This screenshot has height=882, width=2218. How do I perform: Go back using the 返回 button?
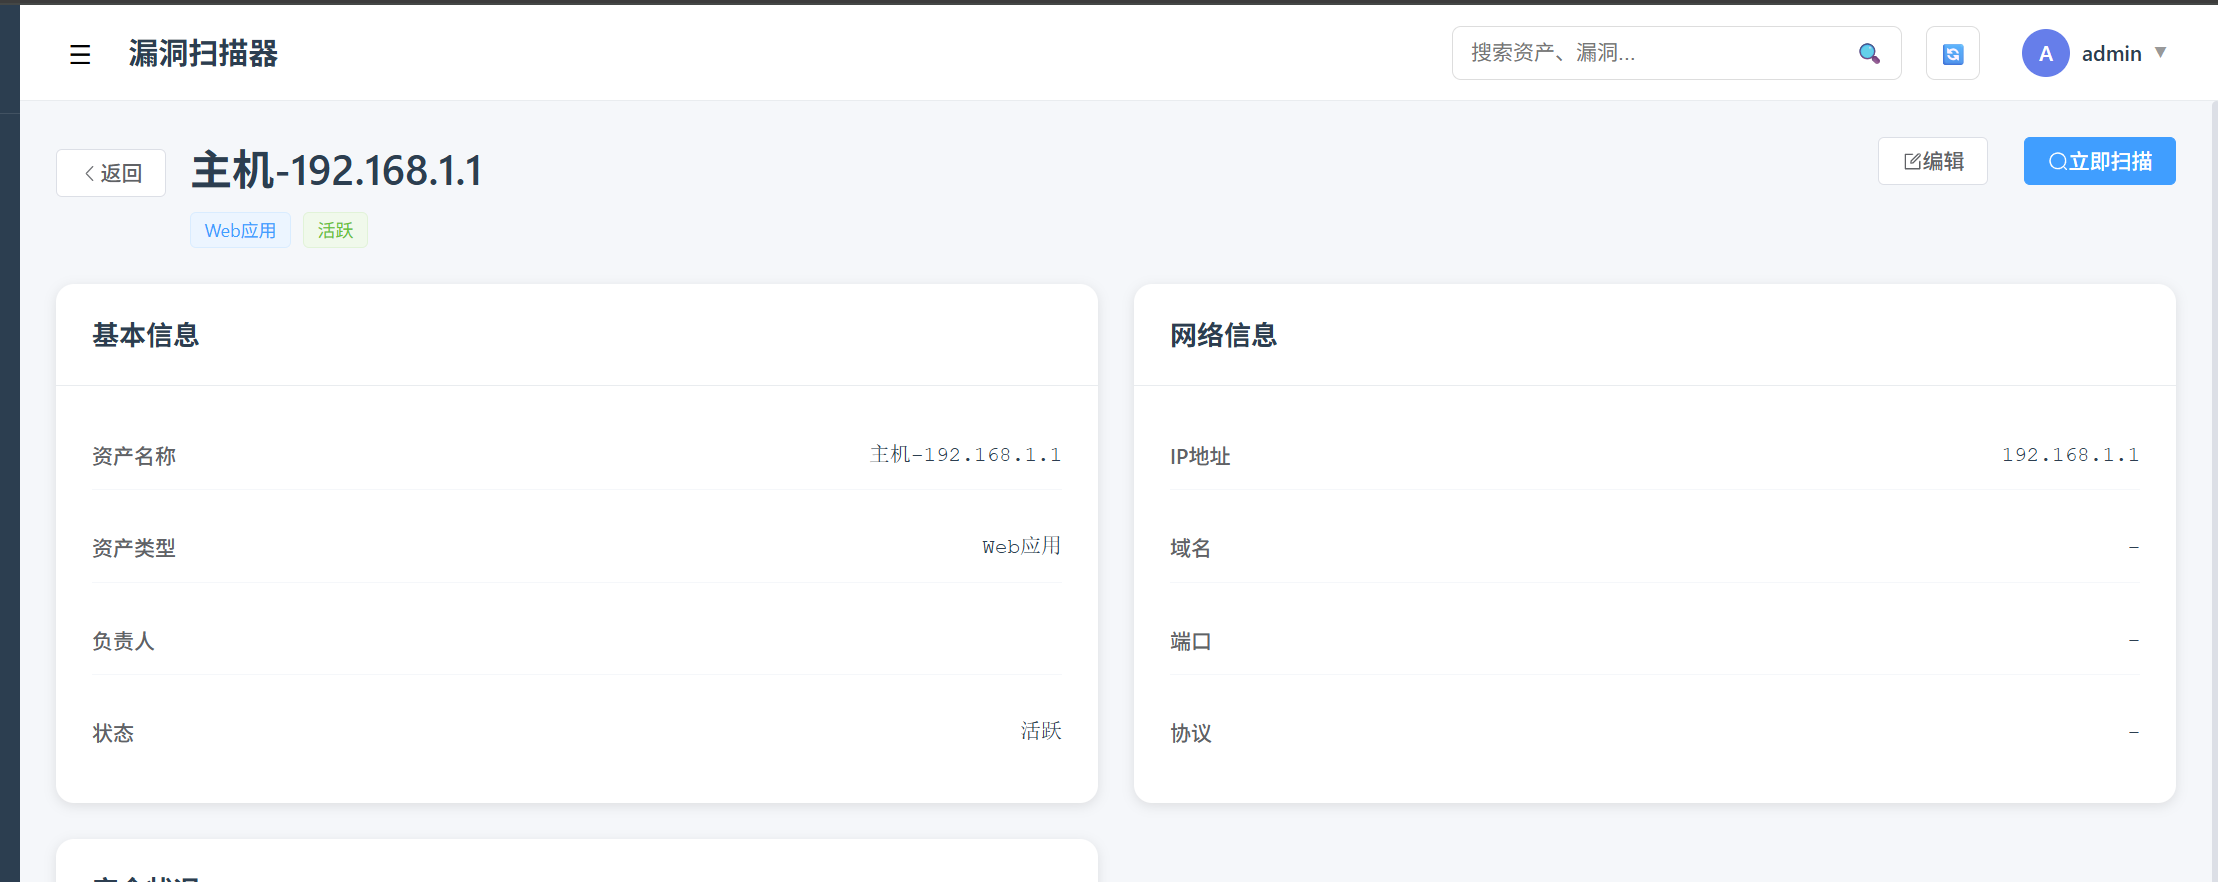coord(111,173)
